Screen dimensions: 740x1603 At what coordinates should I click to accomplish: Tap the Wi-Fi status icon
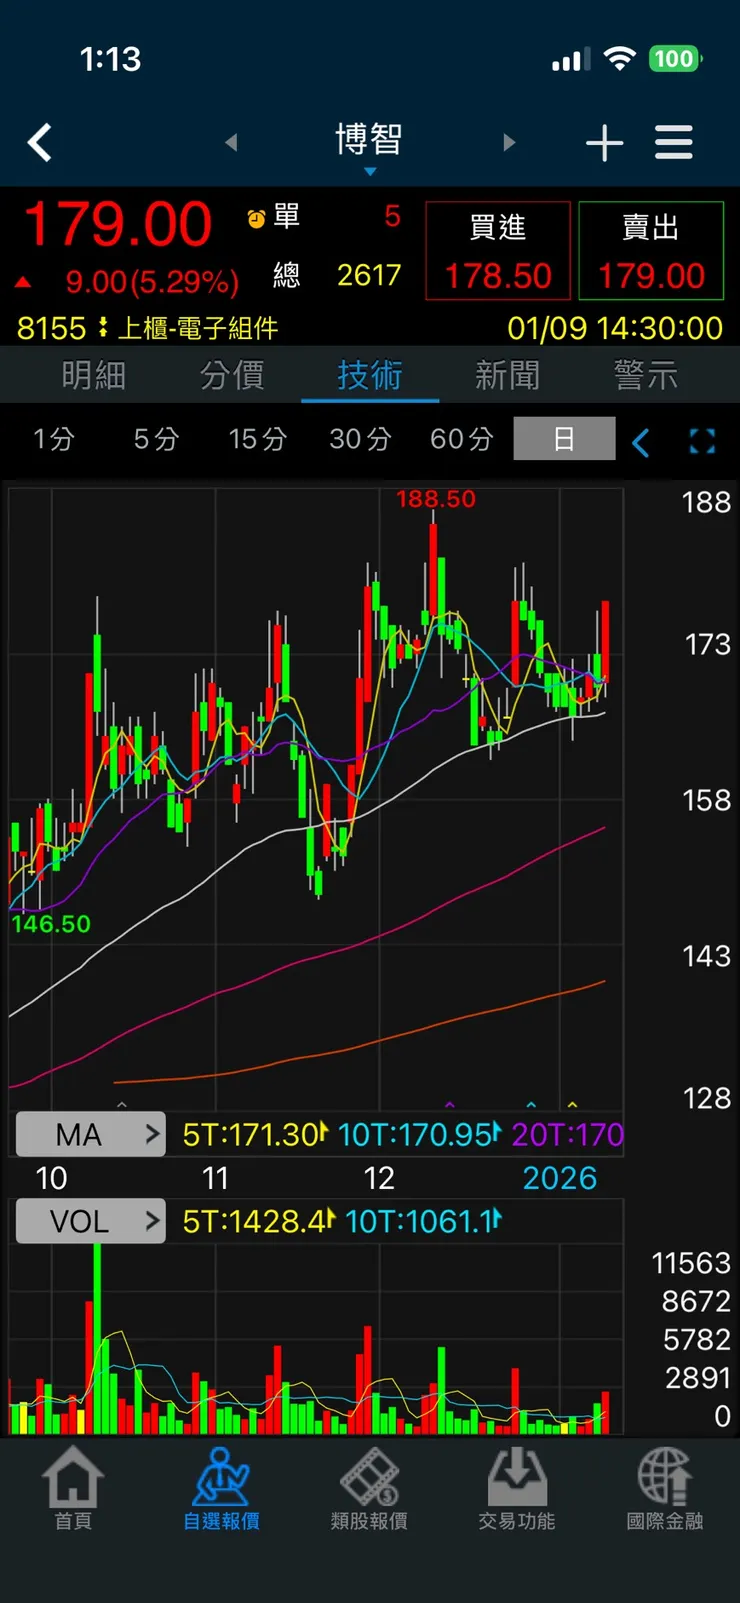(x=620, y=59)
